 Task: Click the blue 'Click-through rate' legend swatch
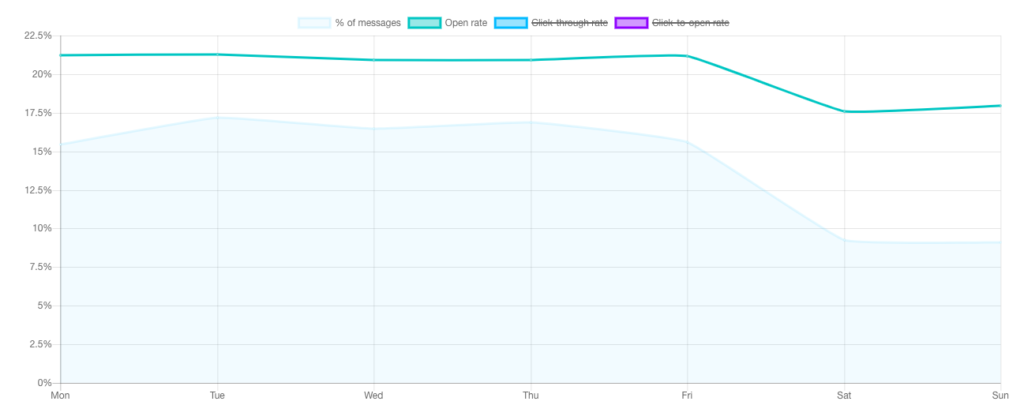(510, 22)
